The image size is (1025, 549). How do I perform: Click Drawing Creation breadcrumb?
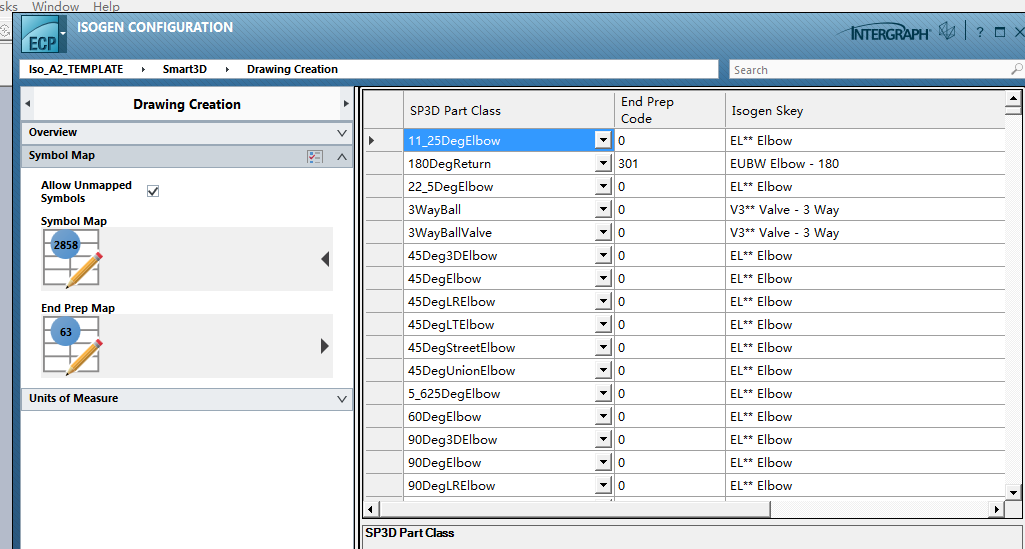point(292,69)
